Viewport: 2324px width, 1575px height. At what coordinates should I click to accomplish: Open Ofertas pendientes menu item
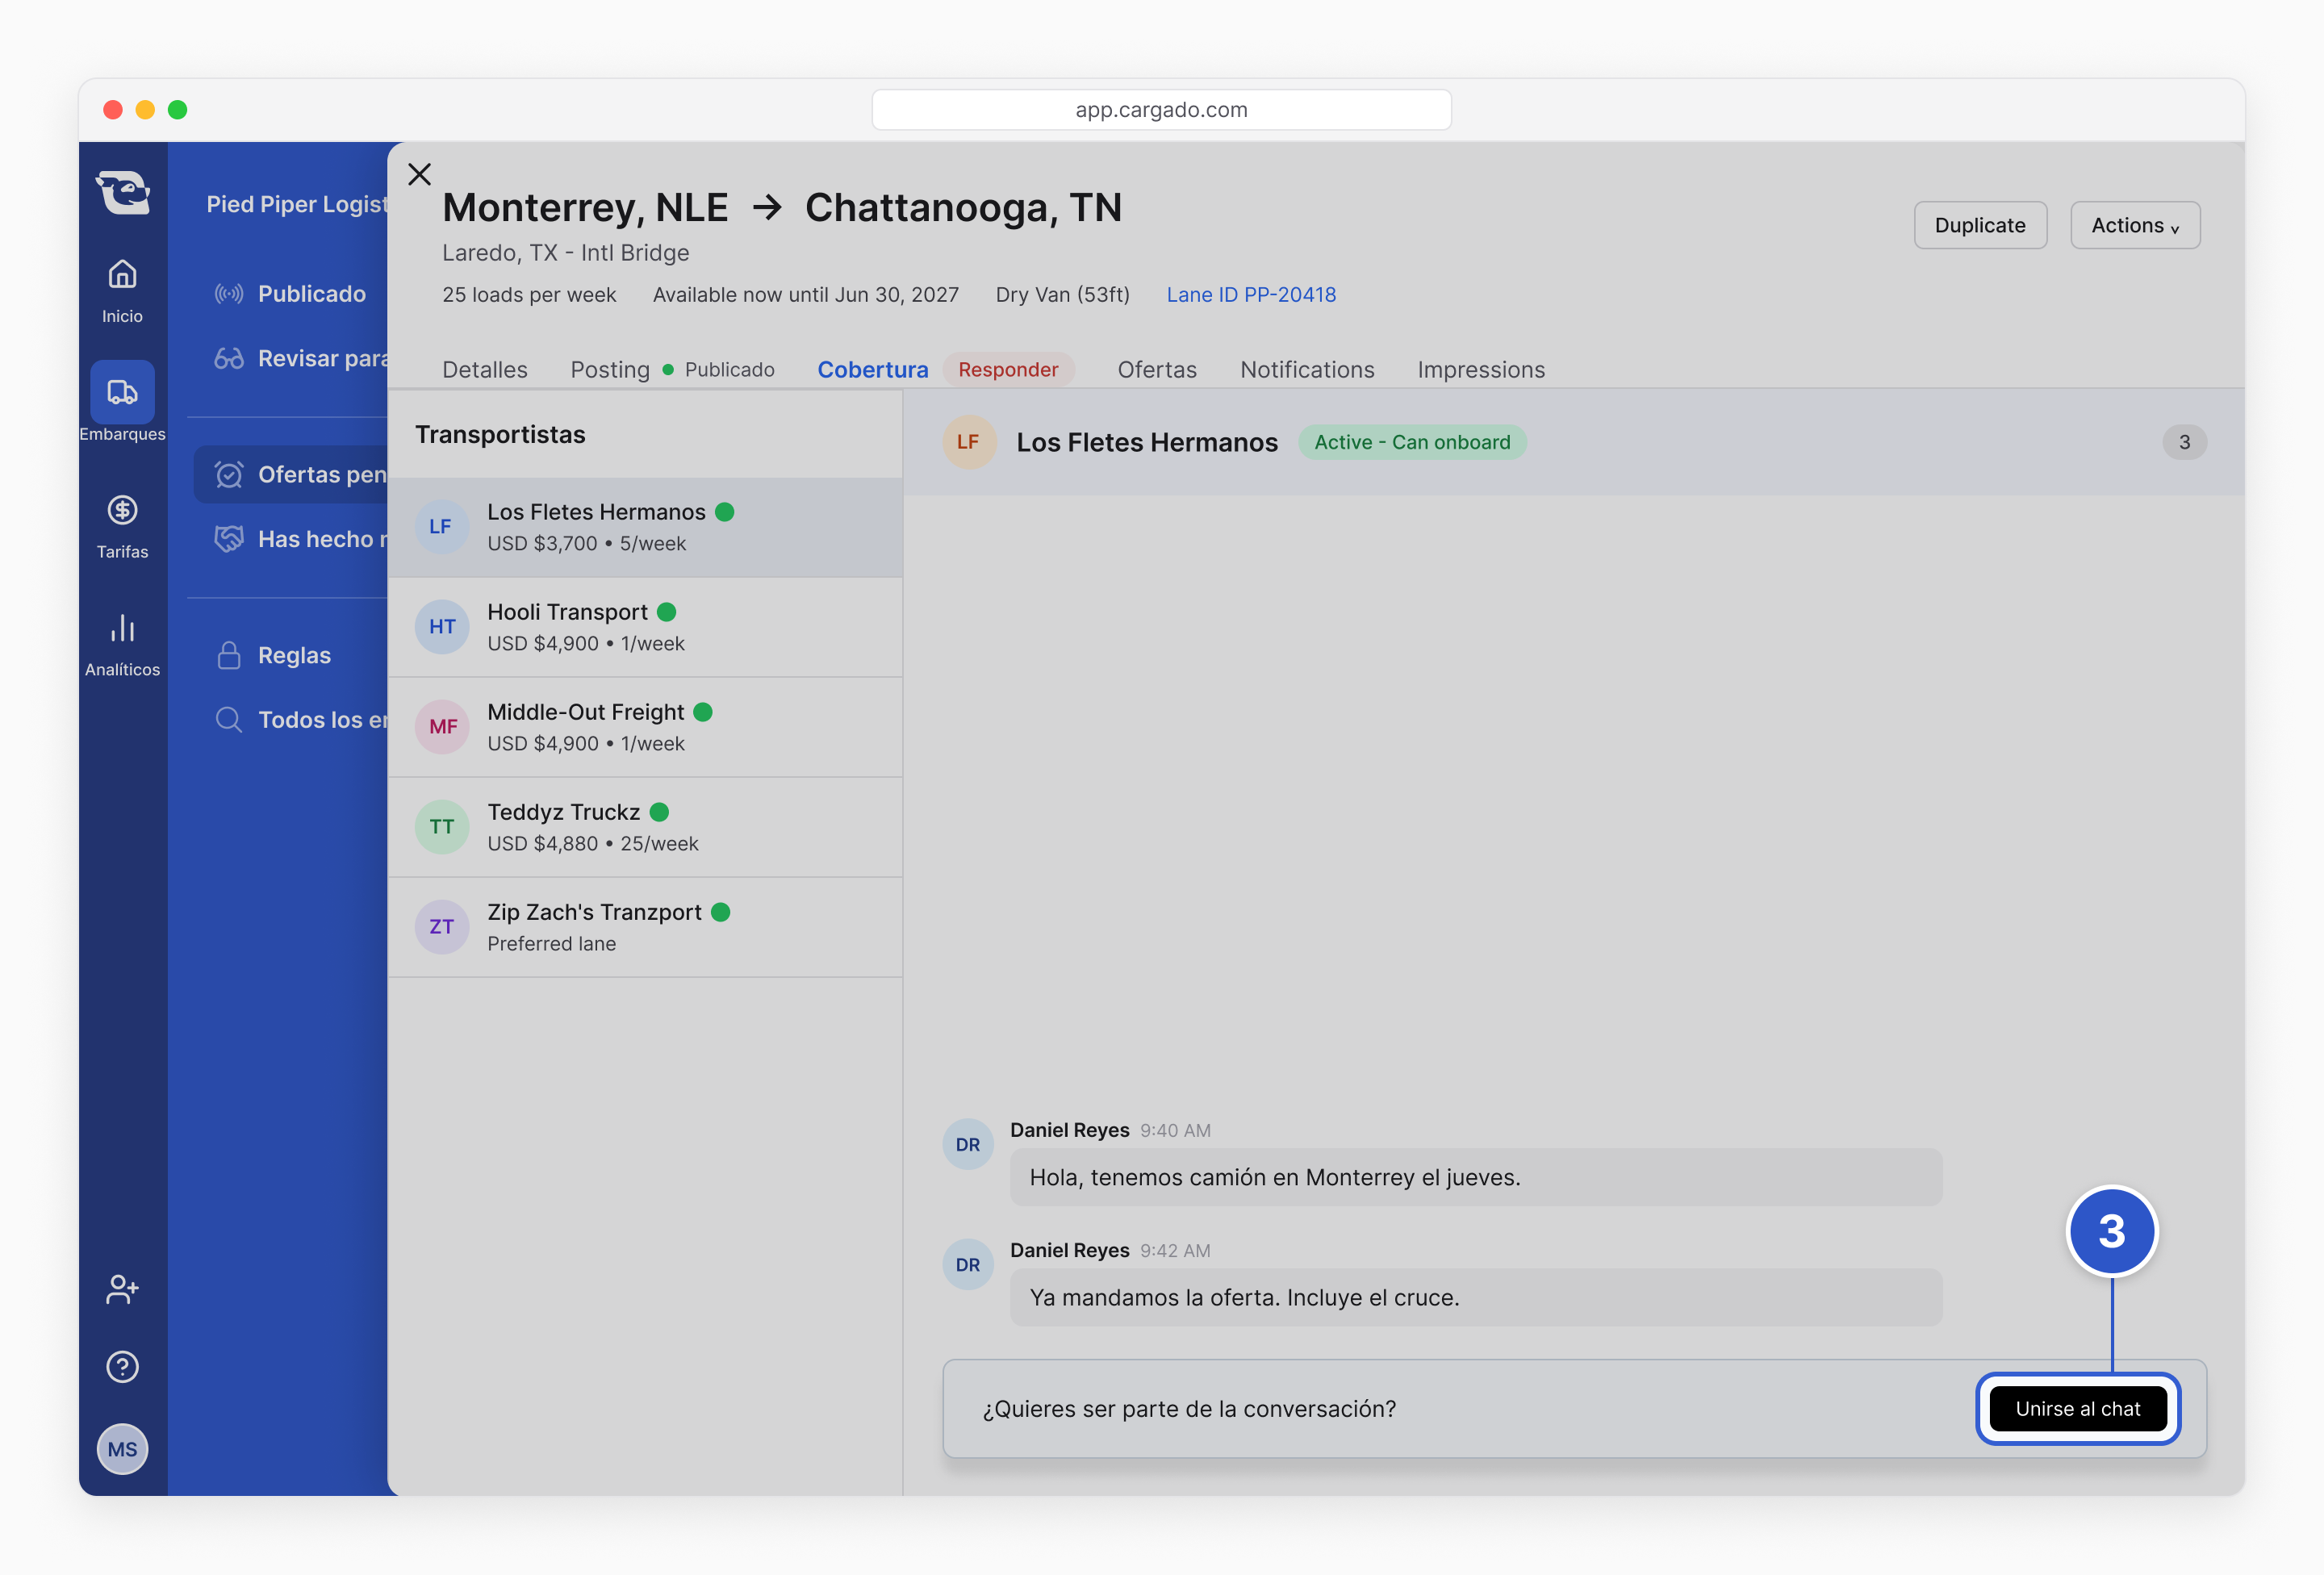[291, 474]
